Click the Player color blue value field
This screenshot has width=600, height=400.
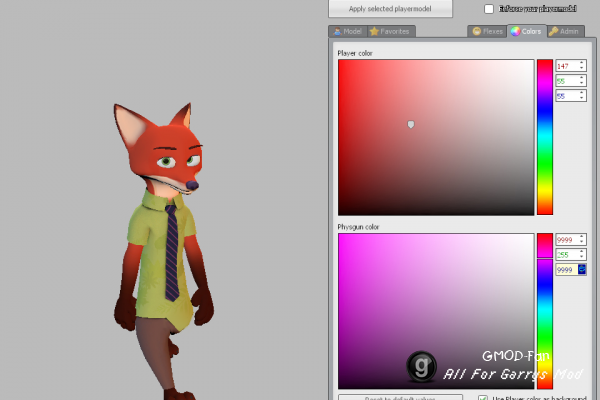click(567, 96)
